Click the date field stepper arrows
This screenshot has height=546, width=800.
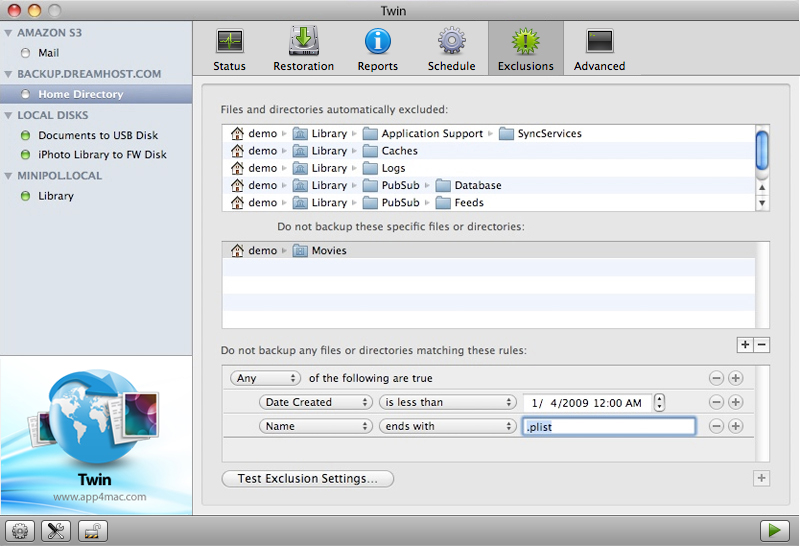pyautogui.click(x=660, y=403)
